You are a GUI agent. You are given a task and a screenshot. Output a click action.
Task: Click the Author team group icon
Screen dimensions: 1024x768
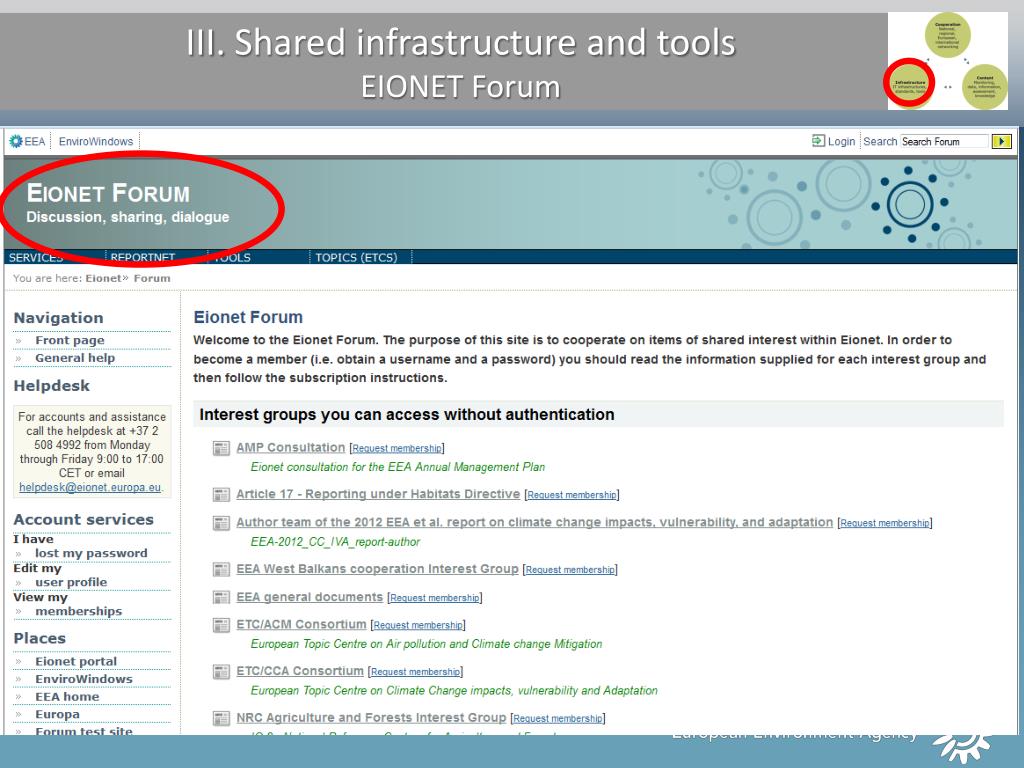click(221, 523)
